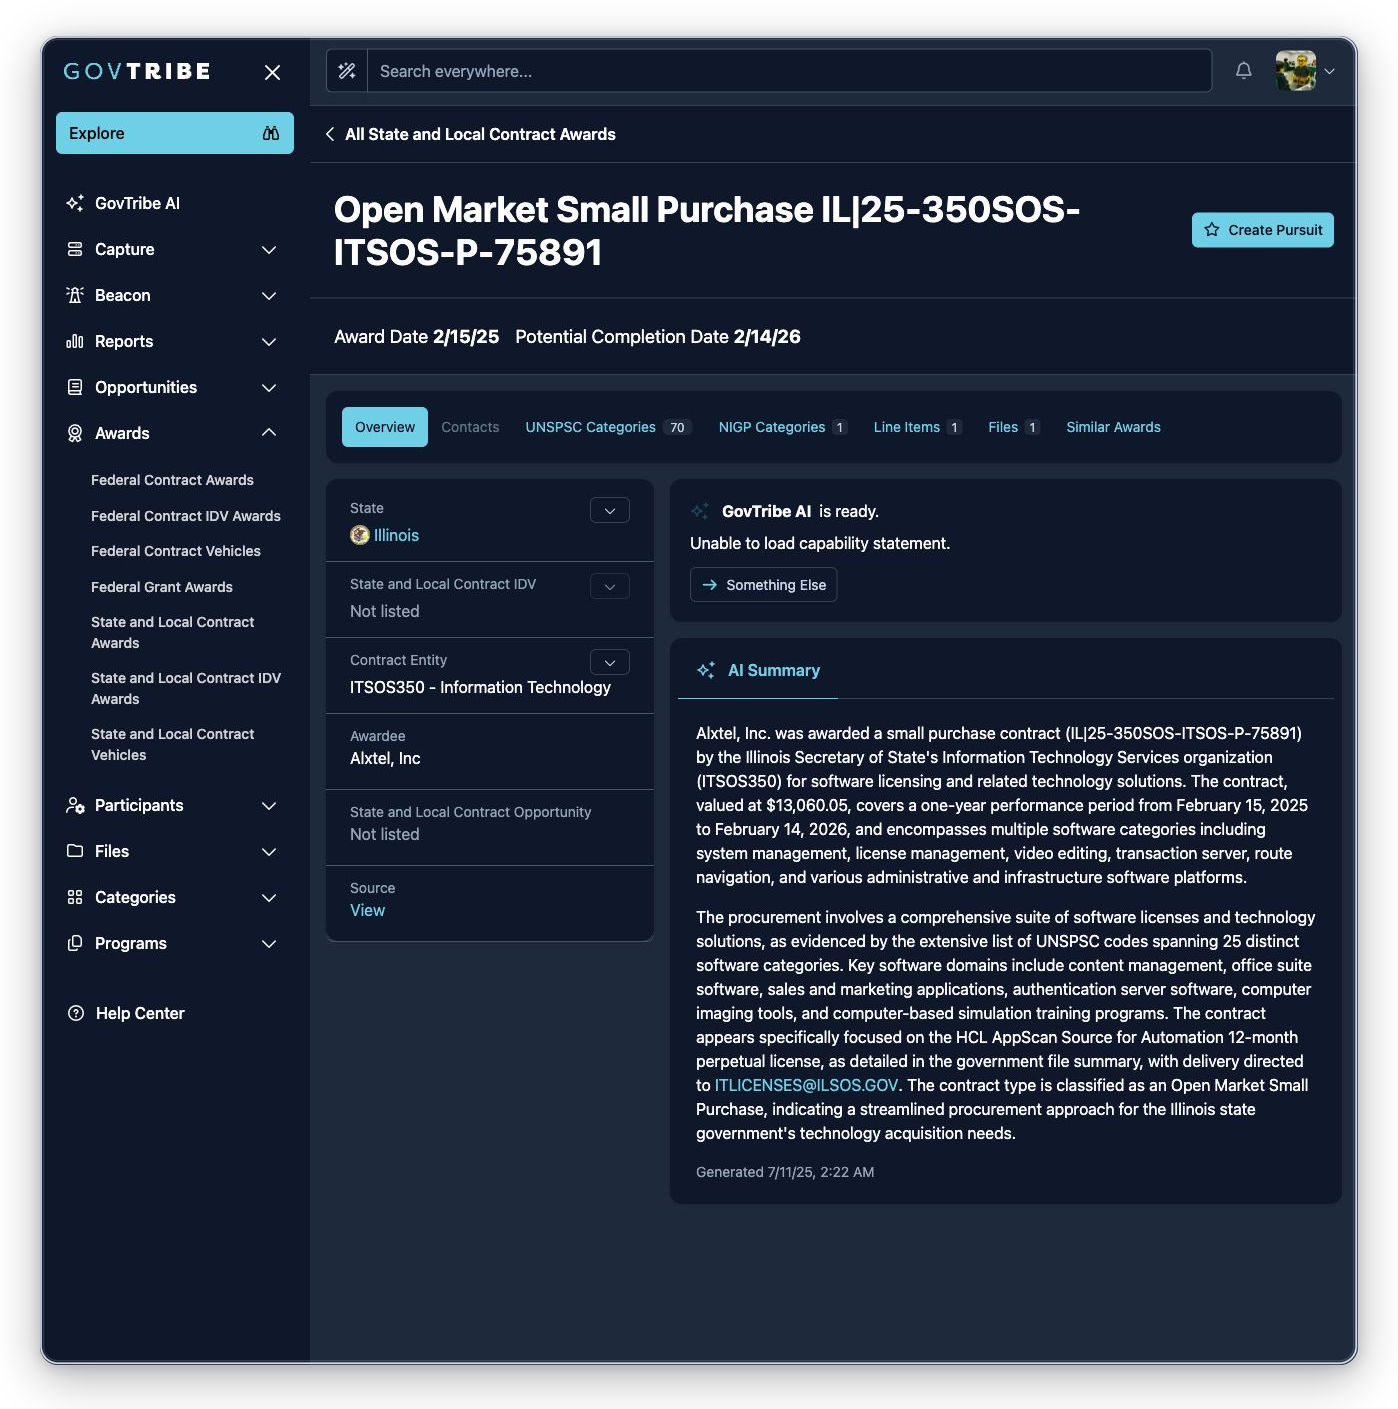This screenshot has height=1409, width=1398.
Task: Click the back arrow beside All State and Local Contract Awards
Action: coord(330,134)
